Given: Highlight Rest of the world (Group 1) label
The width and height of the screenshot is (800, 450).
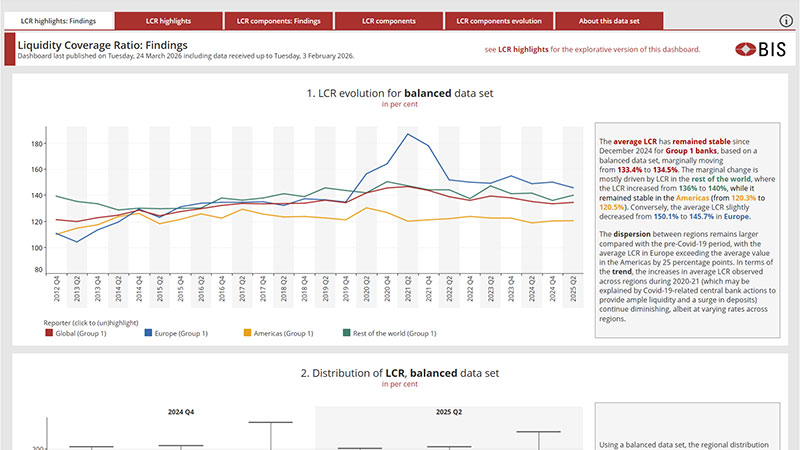Looking at the screenshot, I should coord(395,333).
